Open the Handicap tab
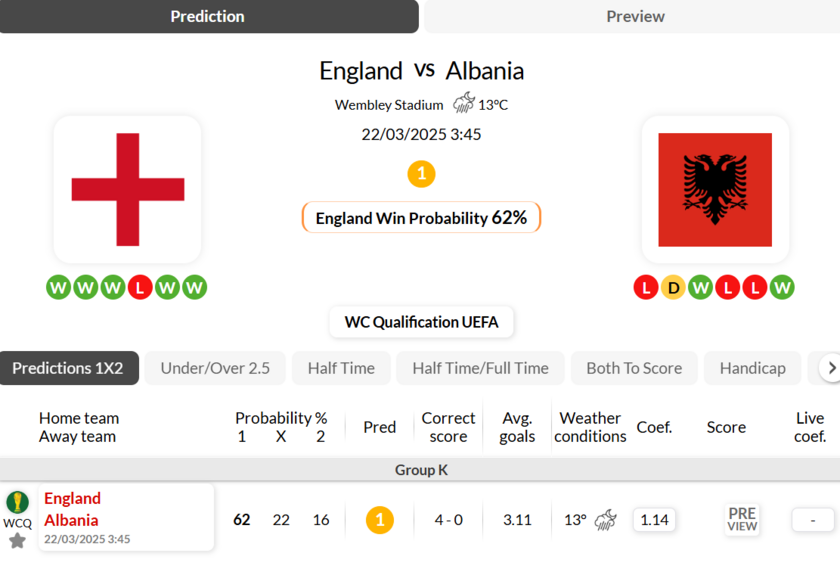 752,368
